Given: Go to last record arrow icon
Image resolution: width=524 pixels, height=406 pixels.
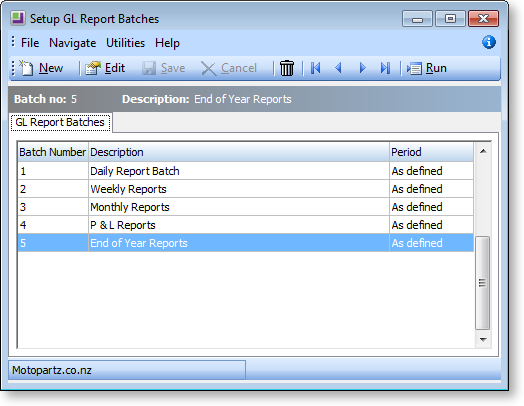Looking at the screenshot, I should tap(385, 68).
